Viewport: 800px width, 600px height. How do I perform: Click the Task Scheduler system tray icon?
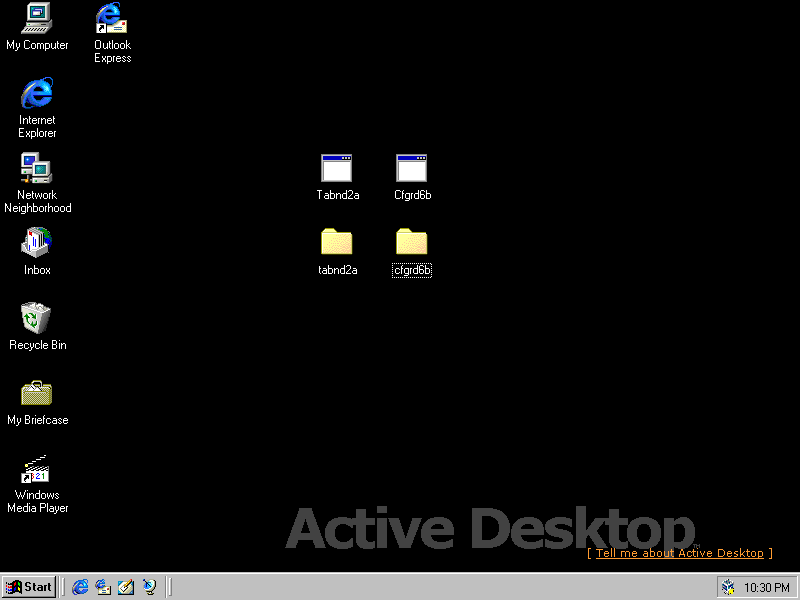[728, 587]
